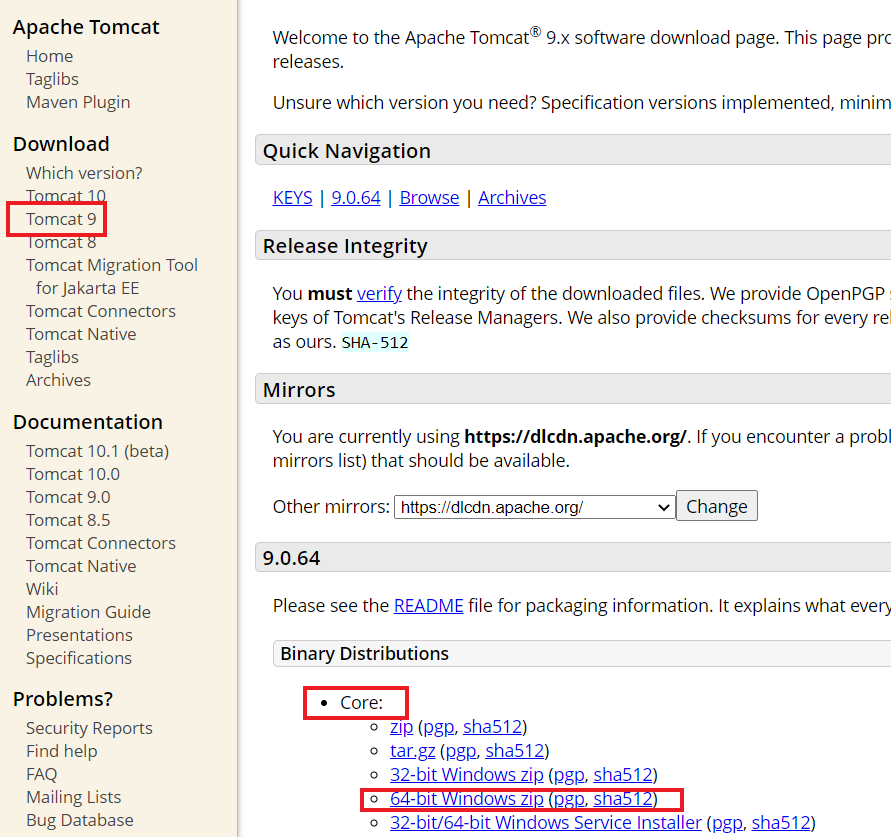The width and height of the screenshot is (891, 837).
Task: Open Tomcat 10 download page
Action: point(66,196)
